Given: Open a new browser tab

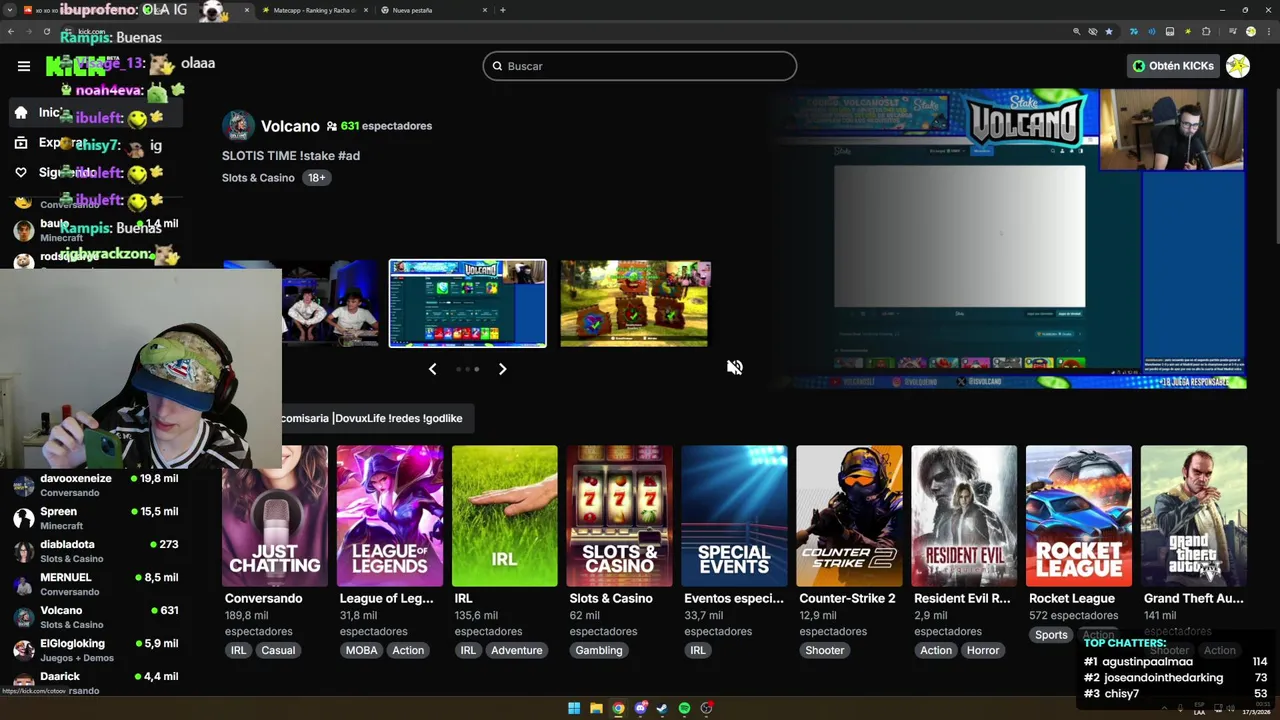Looking at the screenshot, I should coord(502,10).
